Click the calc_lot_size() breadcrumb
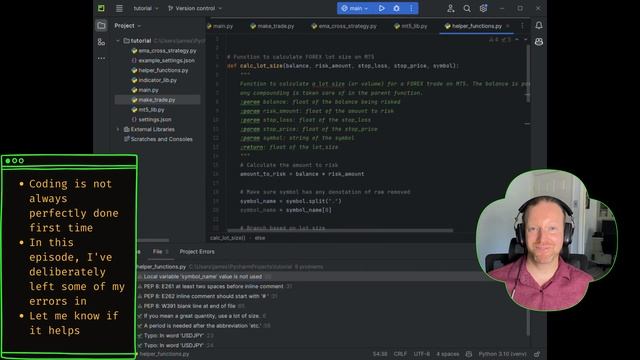The height and width of the screenshot is (360, 640). click(227, 238)
